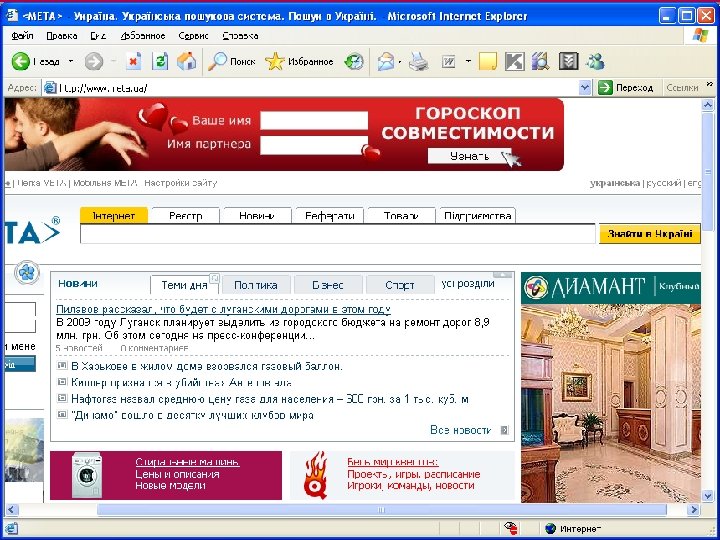The width and height of the screenshot is (720, 540).
Task: Click the Узнать button in horoscope banner
Action: (x=469, y=156)
